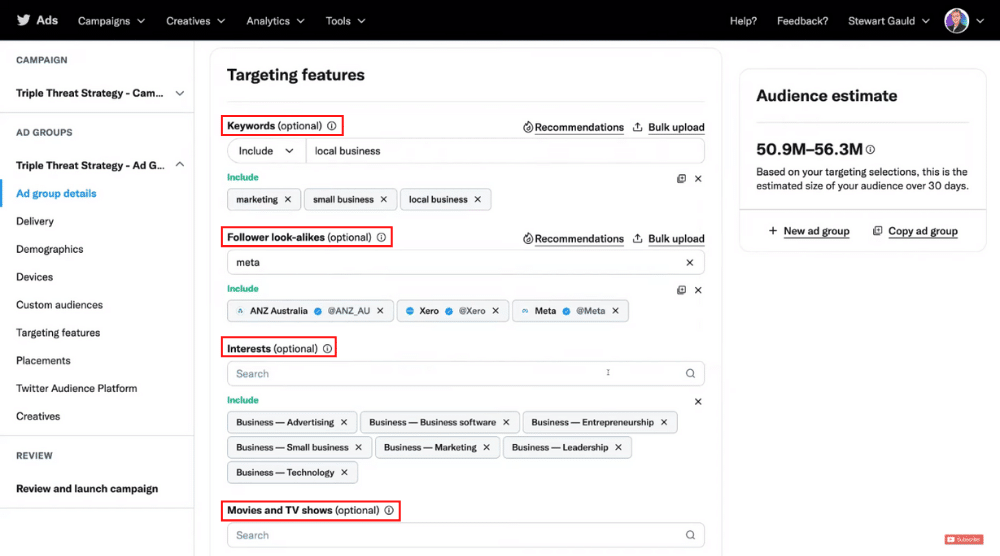Open Follower look-alikes info icon
This screenshot has height=556, width=1000.
tap(381, 237)
